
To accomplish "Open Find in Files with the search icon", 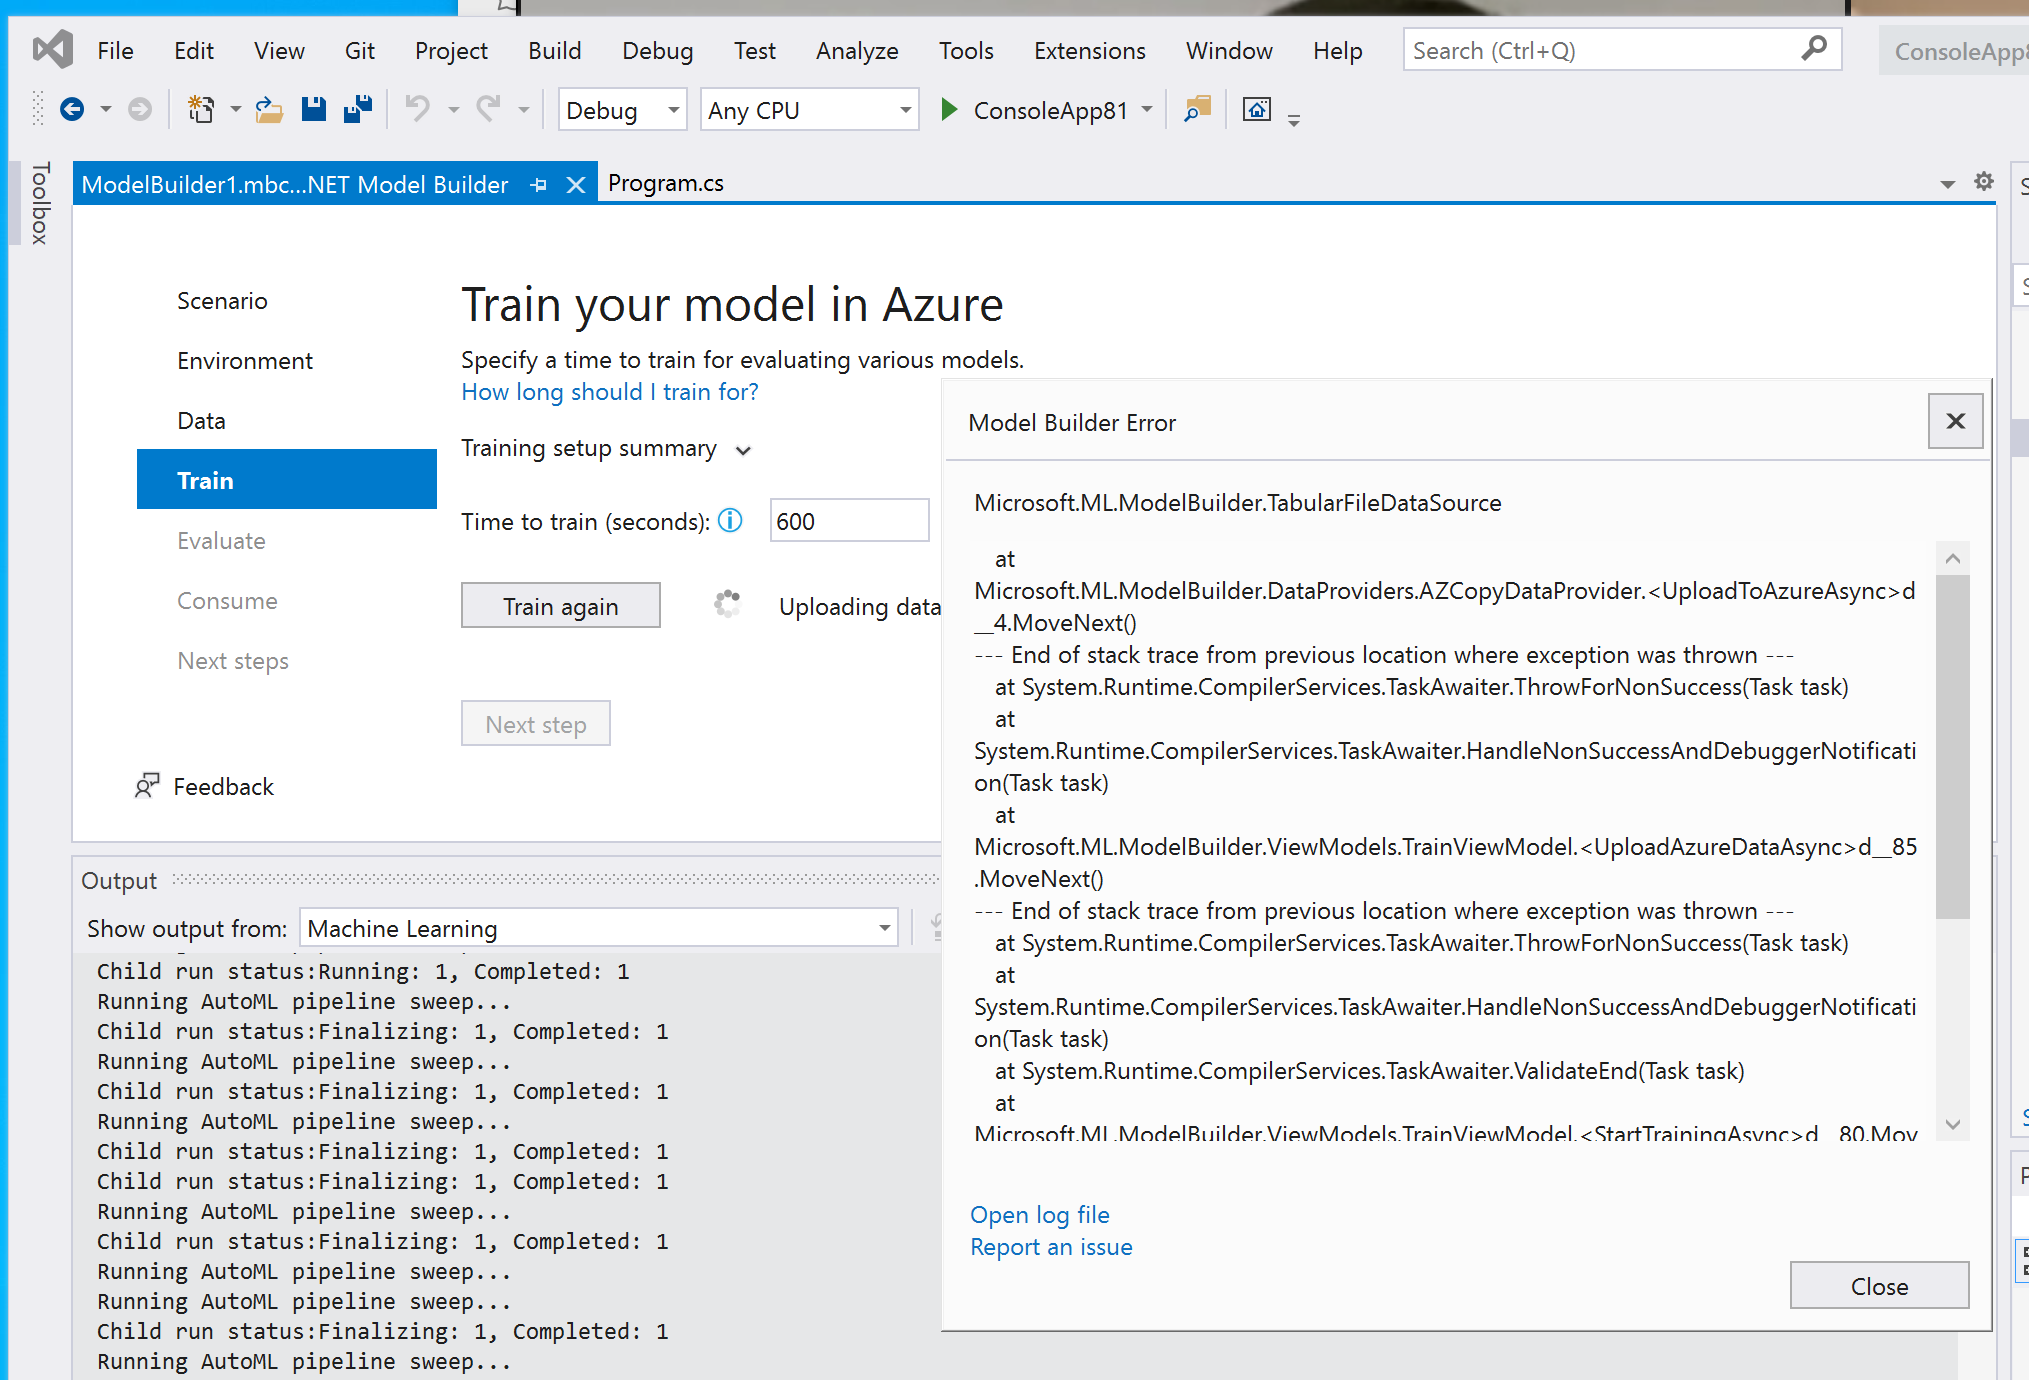I will (1196, 109).
